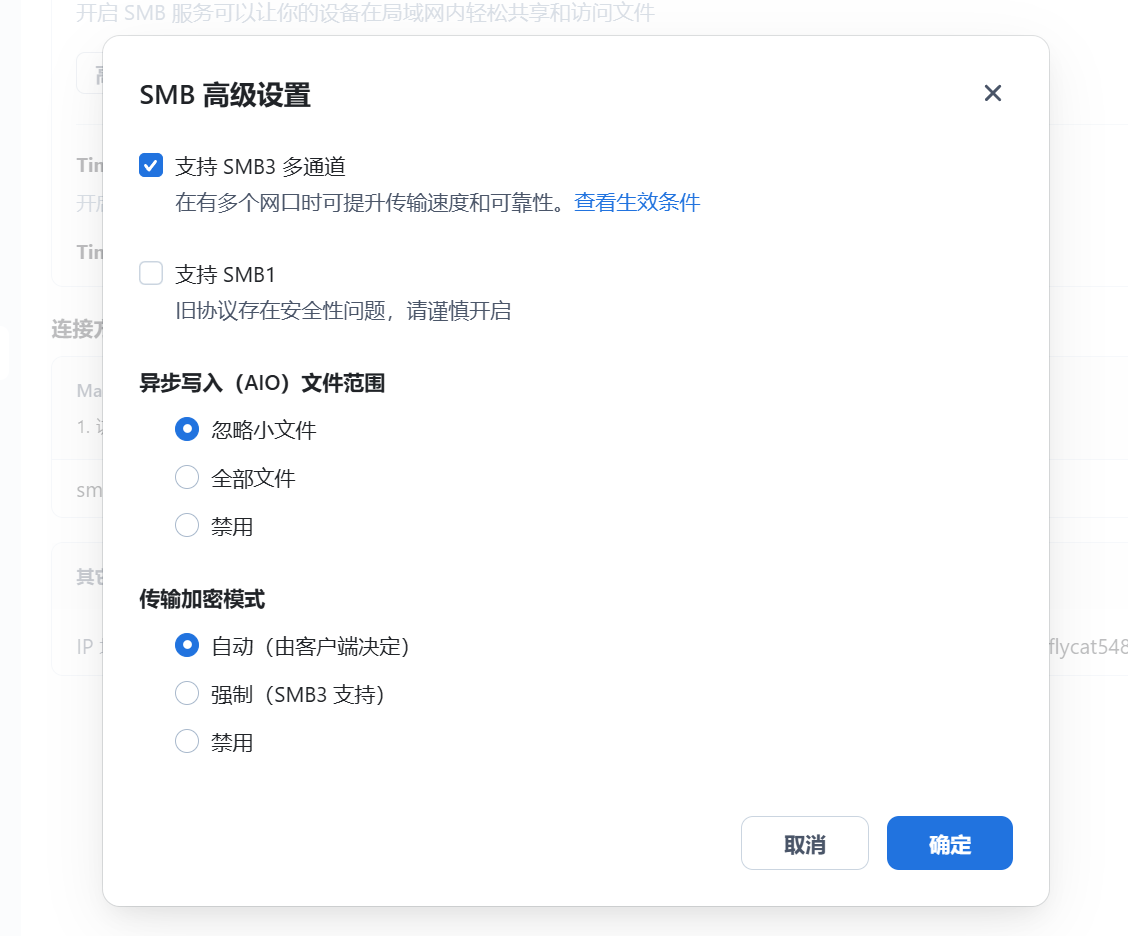Image resolution: width=1128 pixels, height=936 pixels.
Task: Select 禁用 radio under 传输加密模式
Action: point(187,741)
